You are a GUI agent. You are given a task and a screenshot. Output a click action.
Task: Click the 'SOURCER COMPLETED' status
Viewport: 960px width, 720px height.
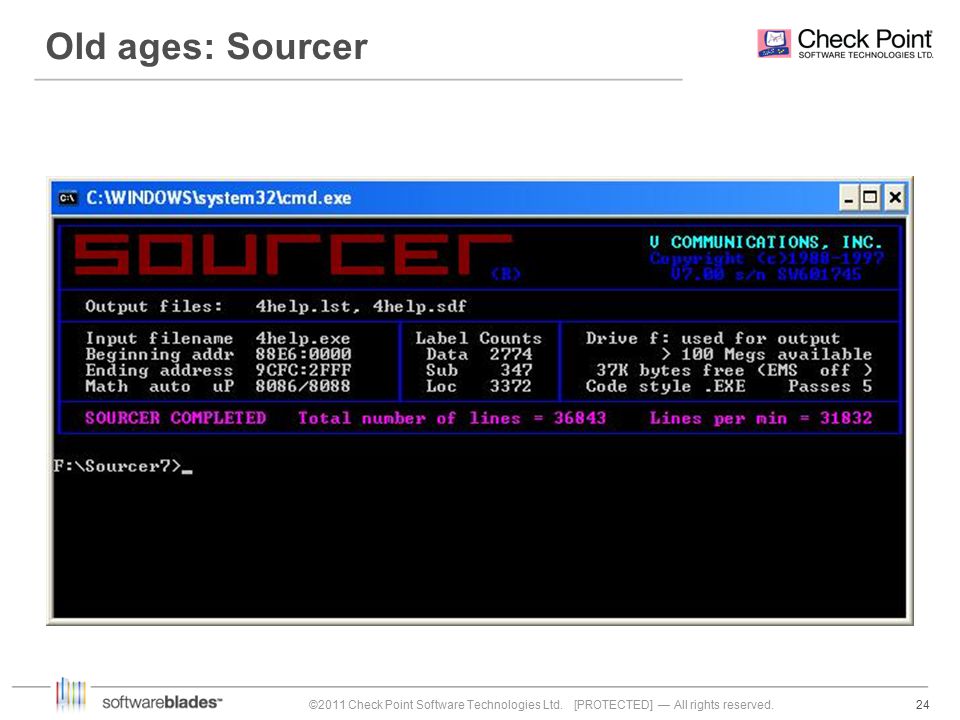click(x=175, y=418)
